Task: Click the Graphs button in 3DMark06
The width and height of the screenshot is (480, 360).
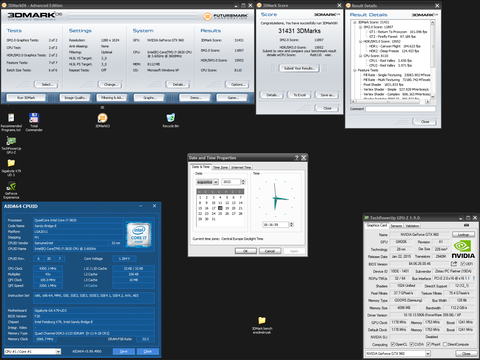Action: 149,98
